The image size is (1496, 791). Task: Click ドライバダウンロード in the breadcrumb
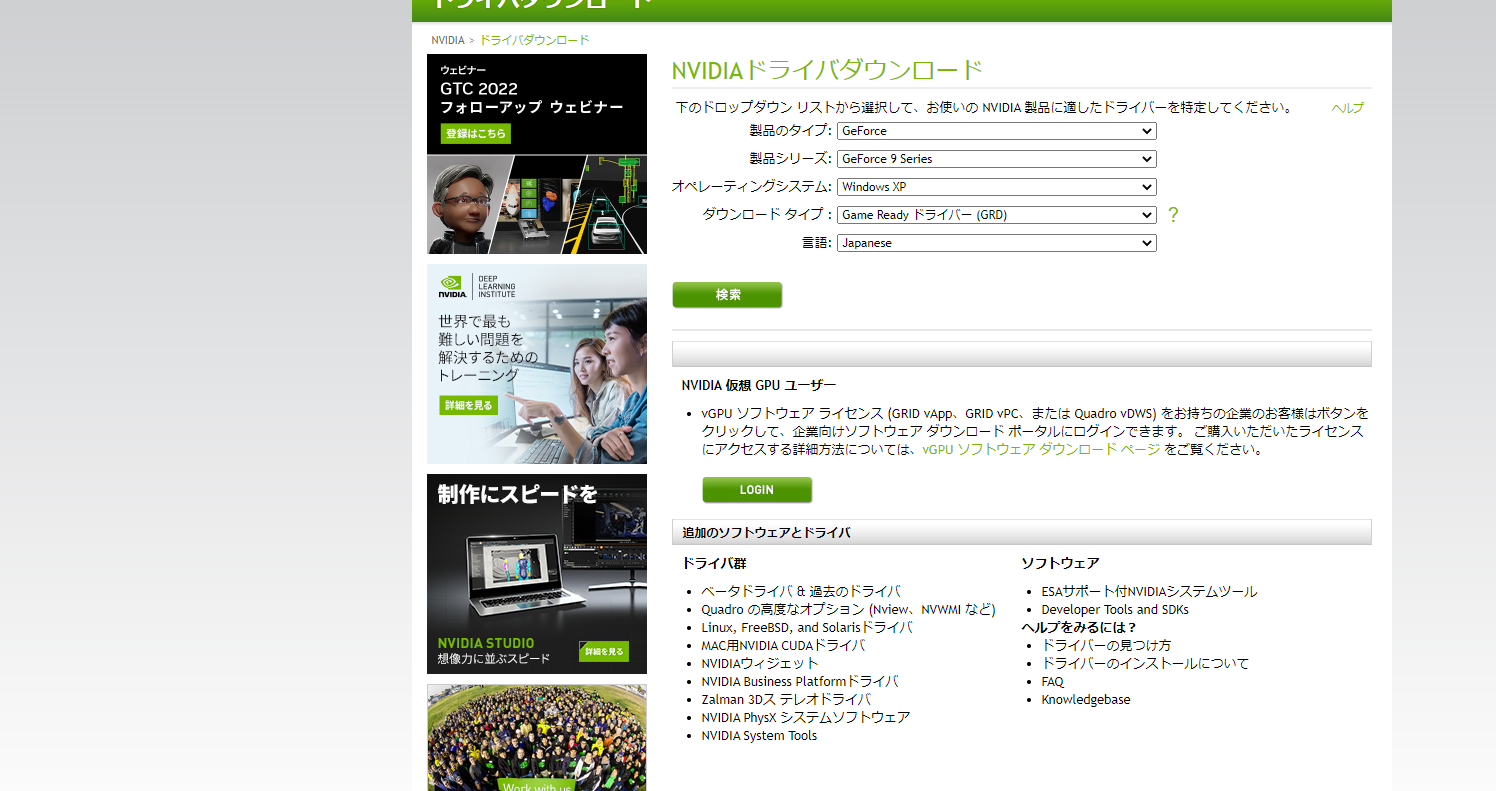(534, 40)
